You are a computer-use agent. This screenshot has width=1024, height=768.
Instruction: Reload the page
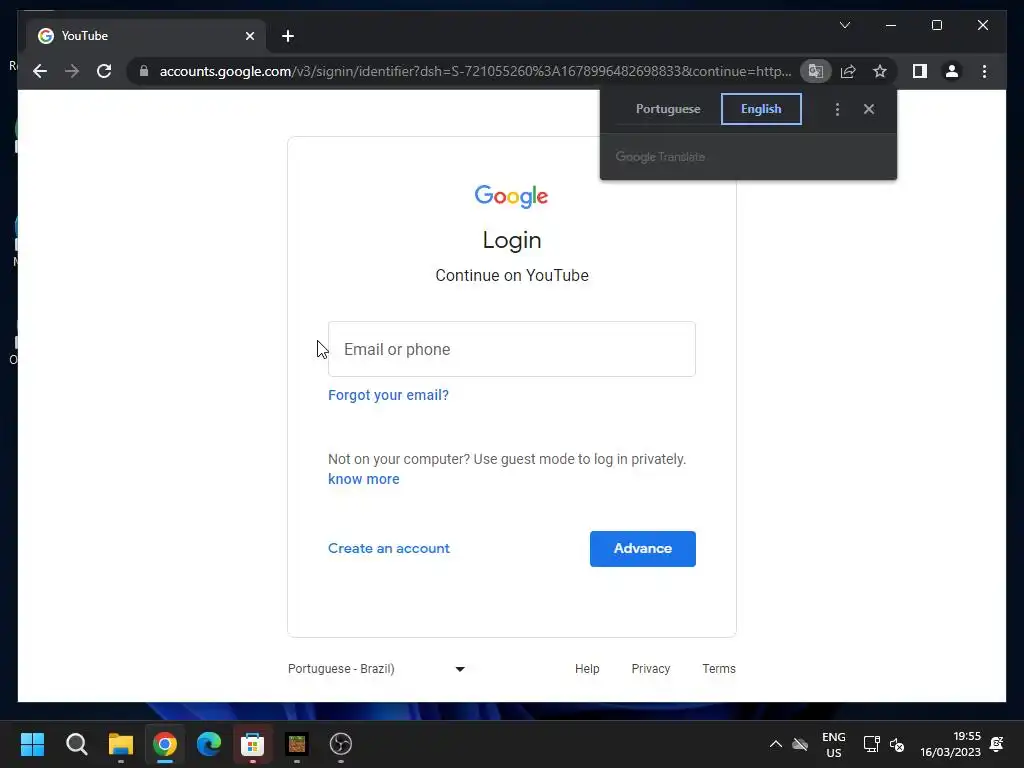click(x=104, y=71)
